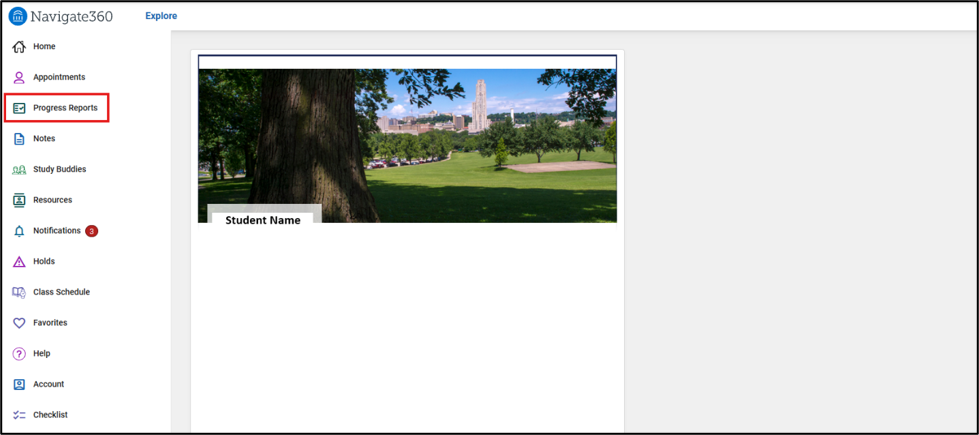979x435 pixels.
Task: Open Progress Reports menu item
Action: click(x=66, y=107)
